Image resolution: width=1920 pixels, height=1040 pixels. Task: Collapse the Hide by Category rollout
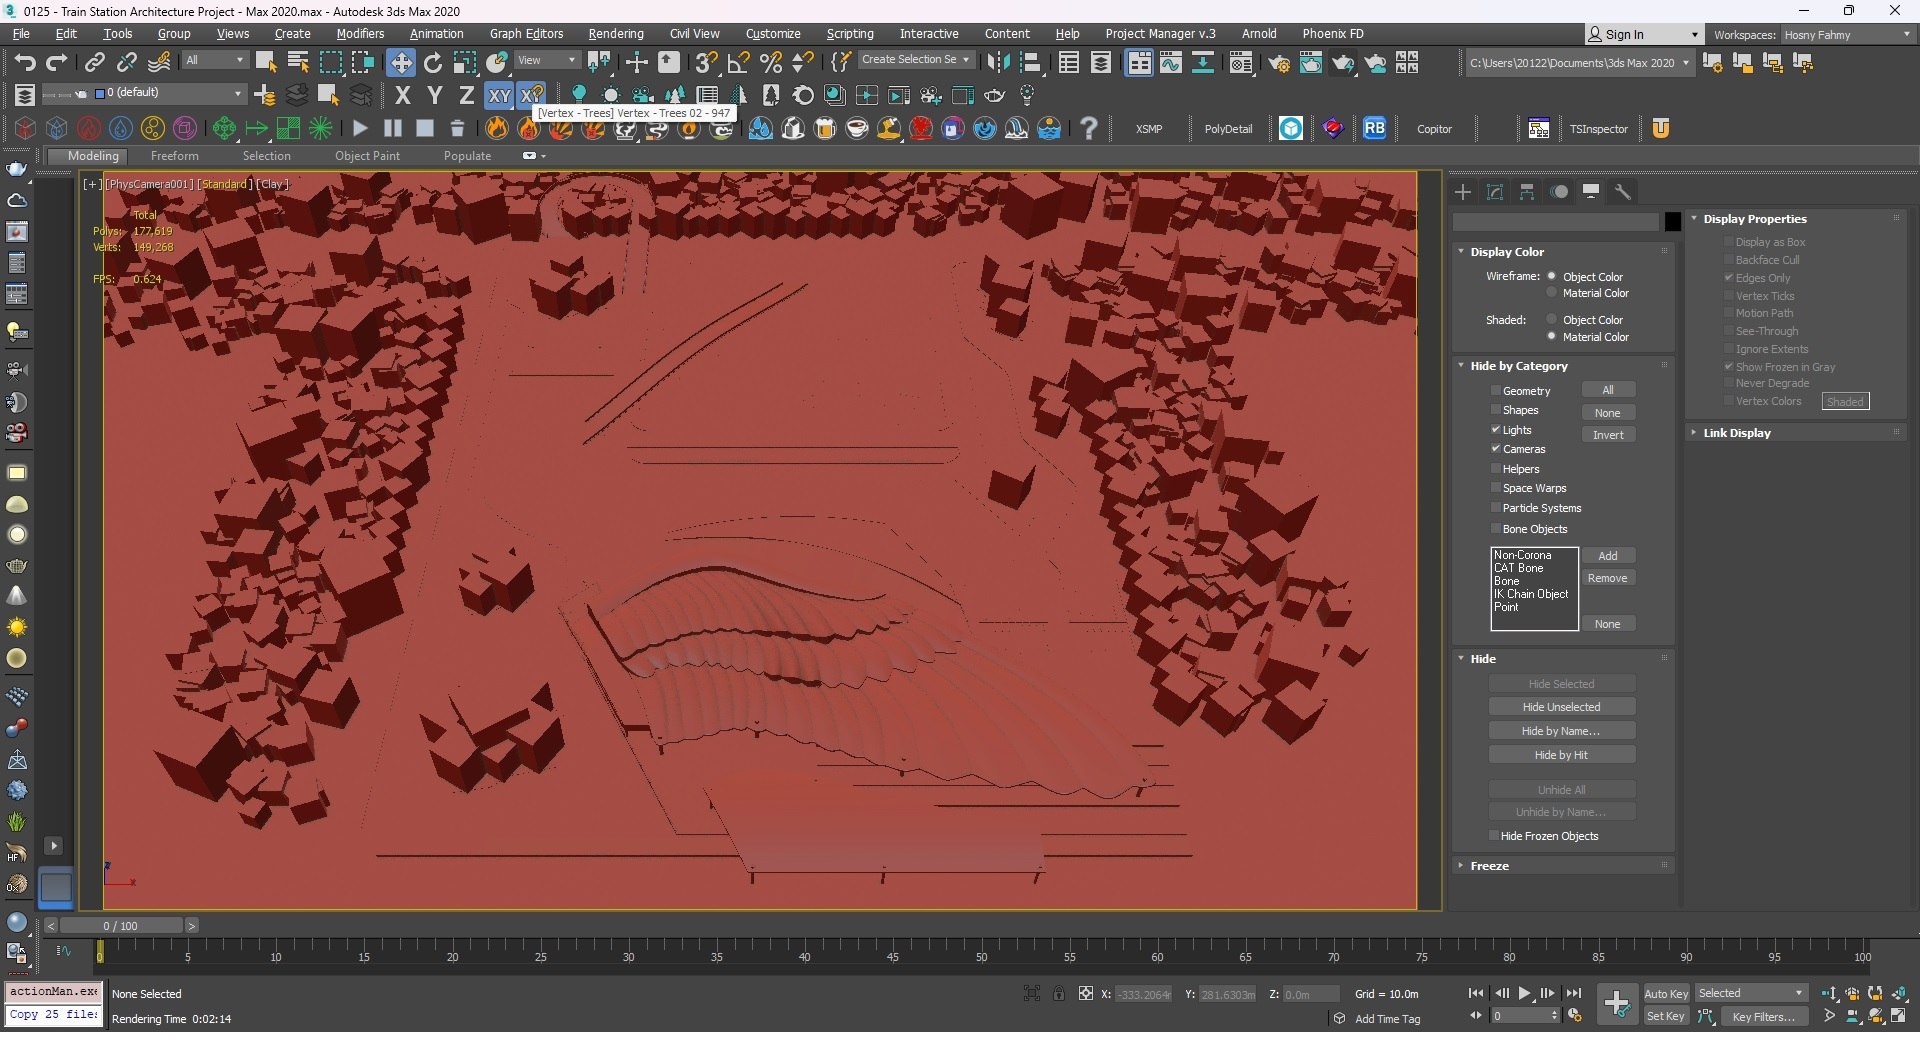tap(1518, 366)
